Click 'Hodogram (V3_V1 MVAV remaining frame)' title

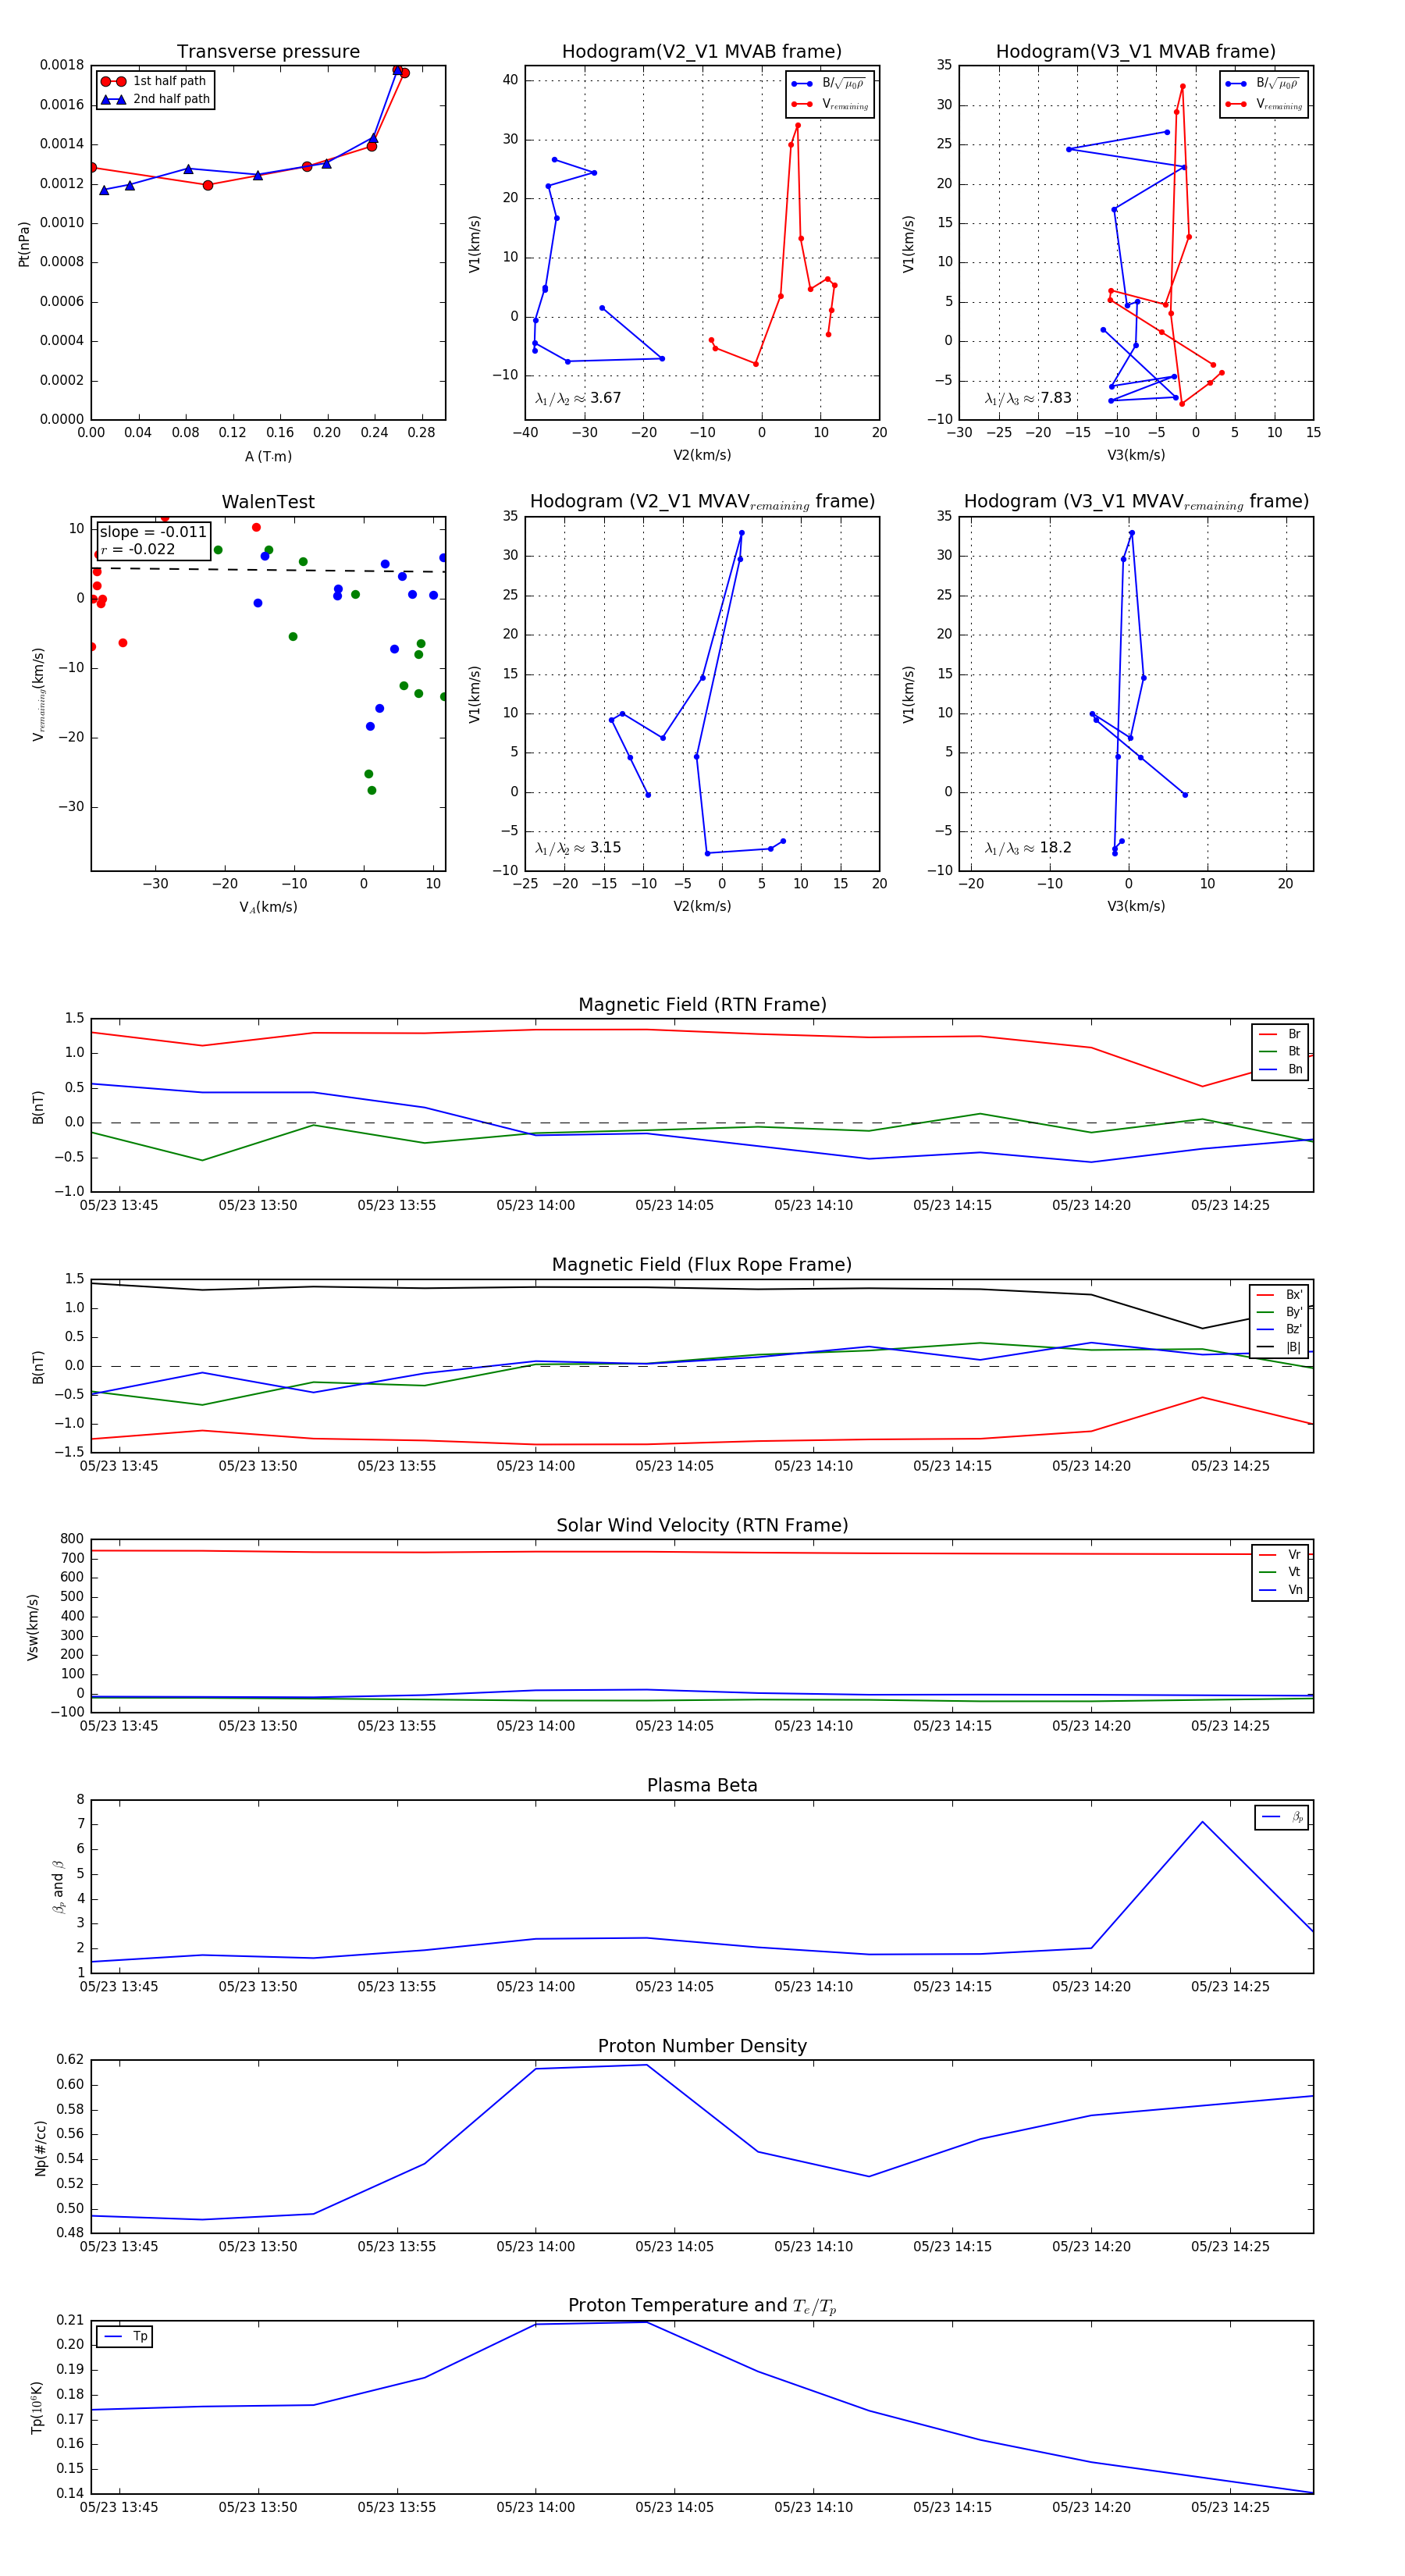click(x=1136, y=502)
